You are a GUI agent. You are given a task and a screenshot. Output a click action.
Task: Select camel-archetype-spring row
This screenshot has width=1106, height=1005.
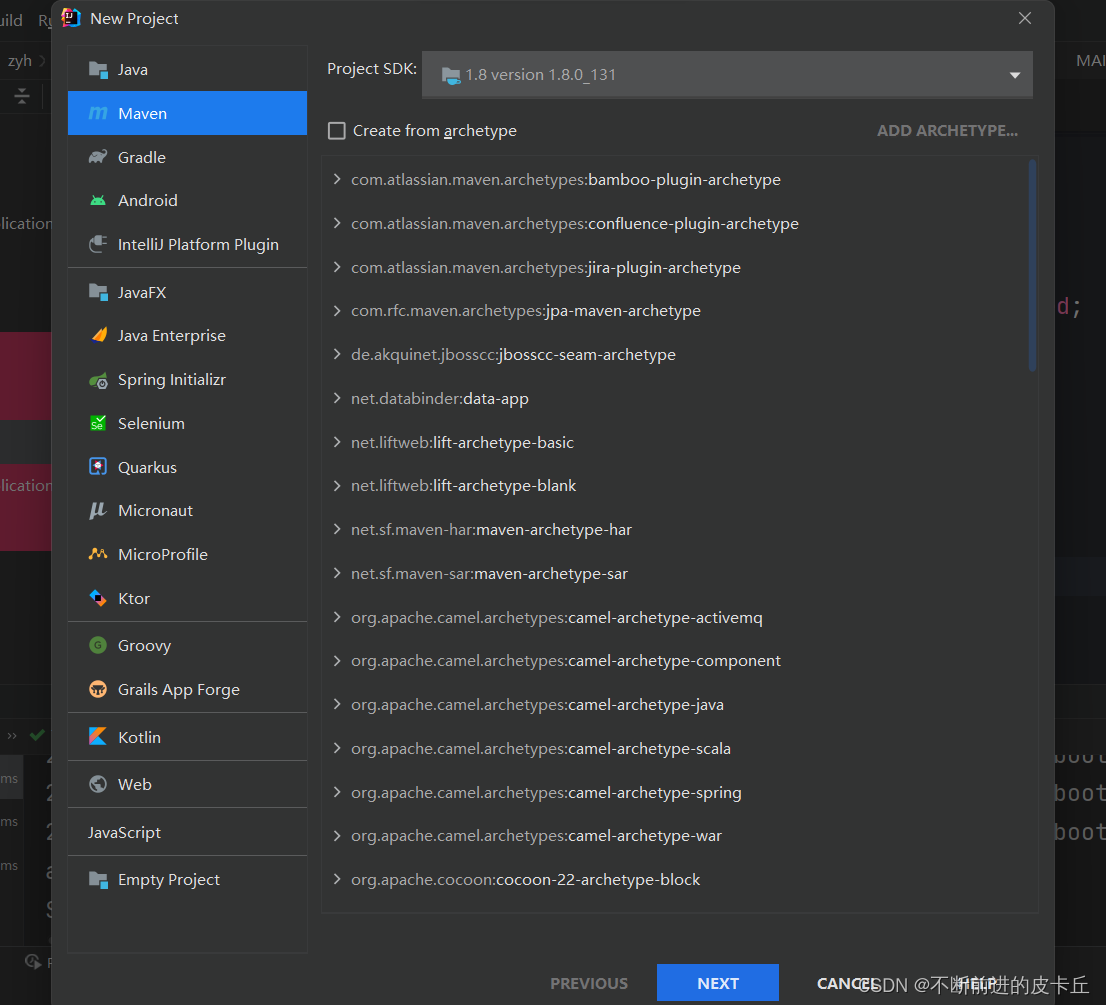pos(678,792)
